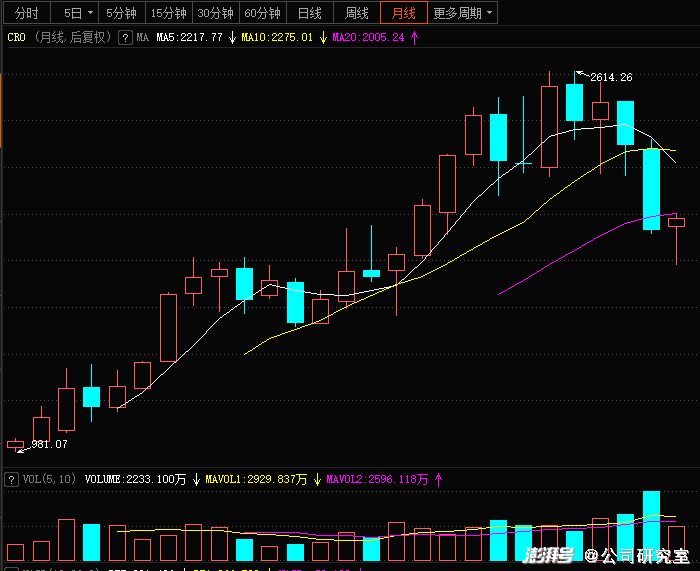
Task: Switch to the 日线 daily tab
Action: click(x=310, y=13)
